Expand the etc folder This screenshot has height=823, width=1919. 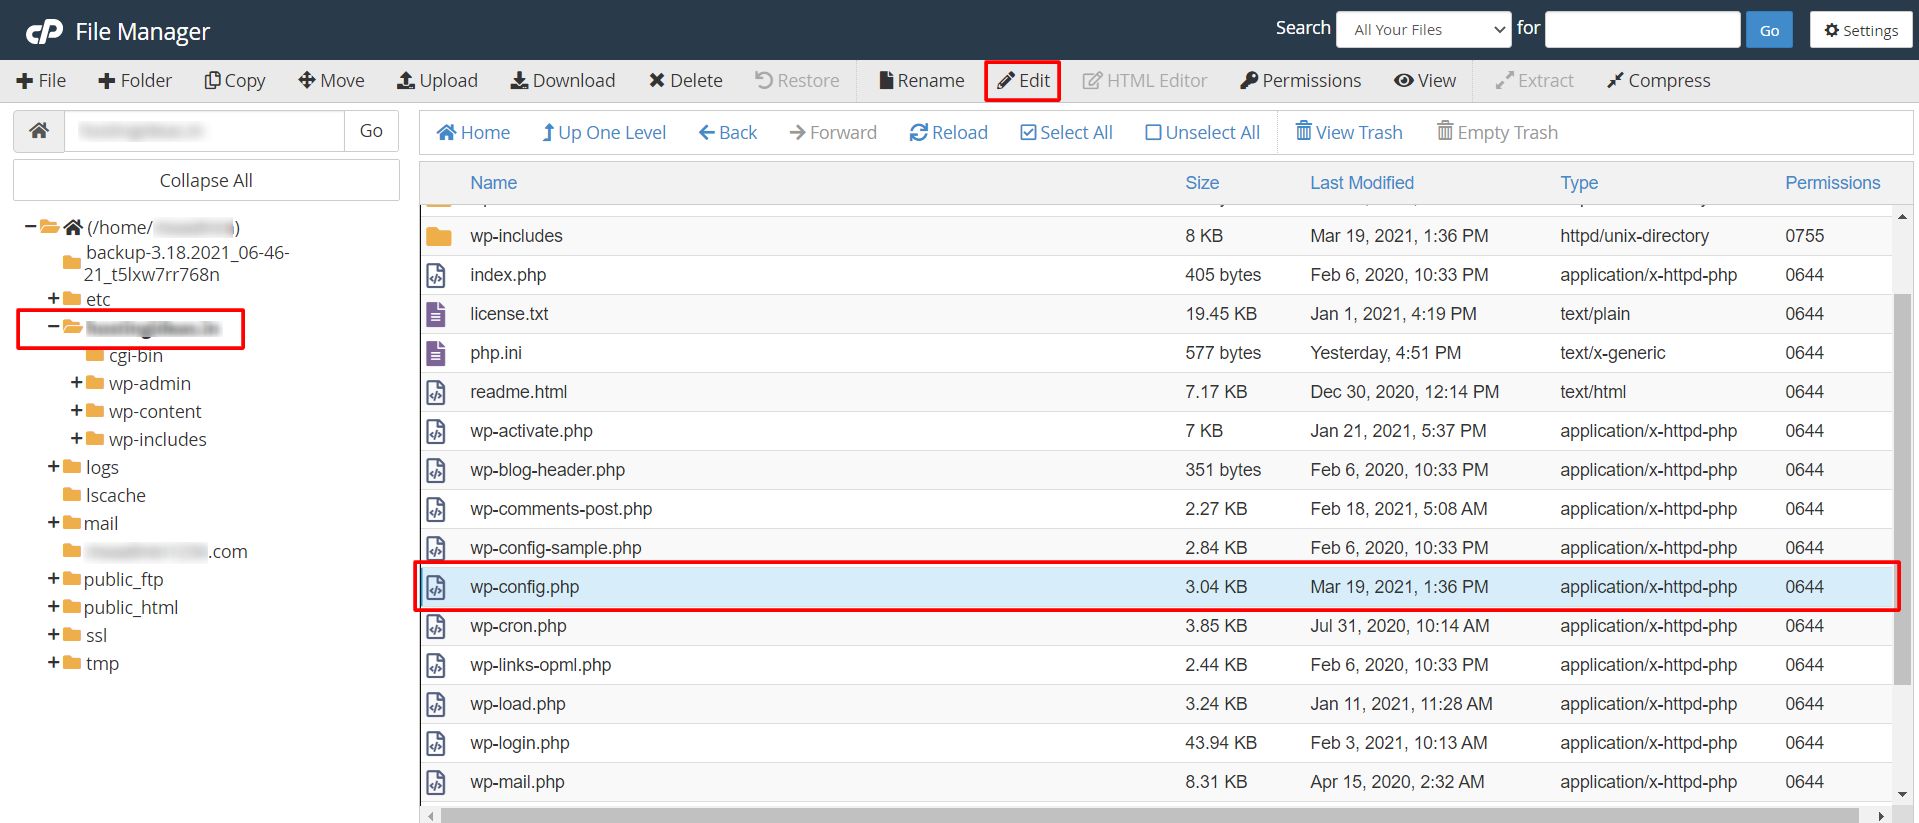coord(53,298)
